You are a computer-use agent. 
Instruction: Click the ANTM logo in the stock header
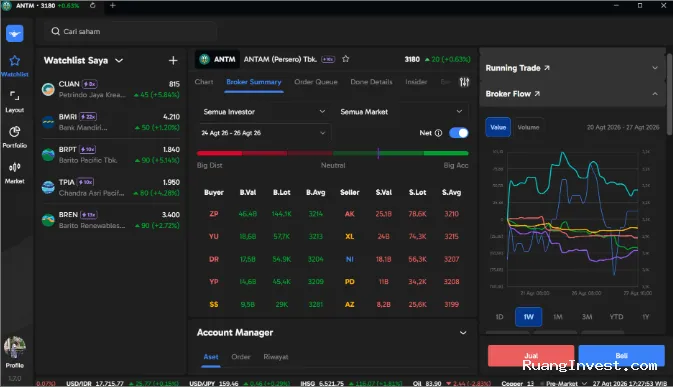pyautogui.click(x=204, y=59)
